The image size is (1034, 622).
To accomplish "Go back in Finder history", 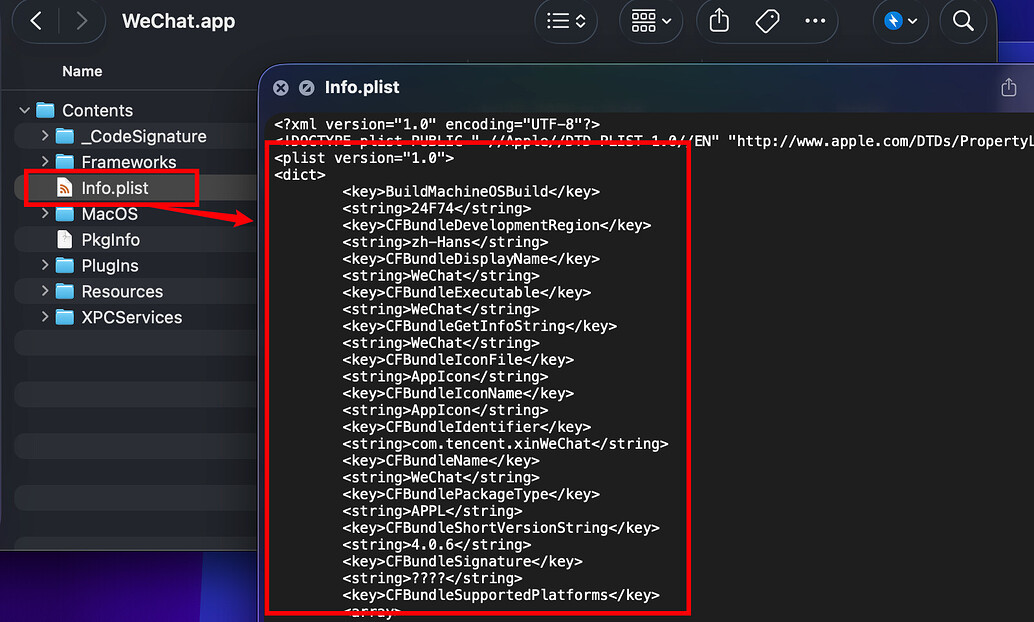I will coord(36,21).
